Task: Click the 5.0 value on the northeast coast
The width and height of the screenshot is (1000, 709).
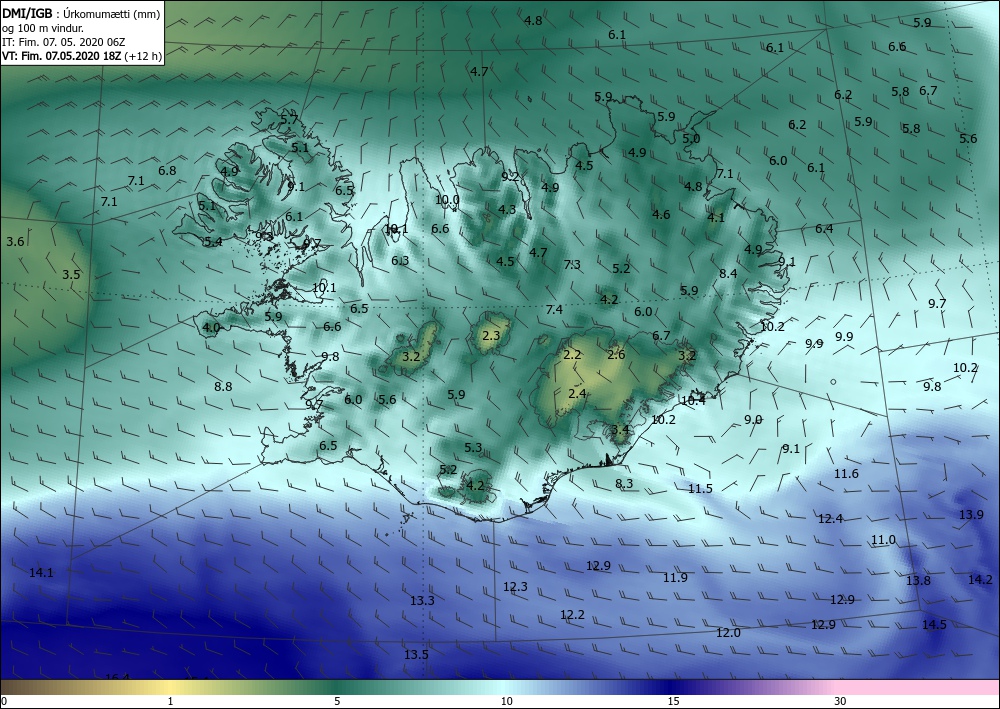Action: tap(691, 139)
